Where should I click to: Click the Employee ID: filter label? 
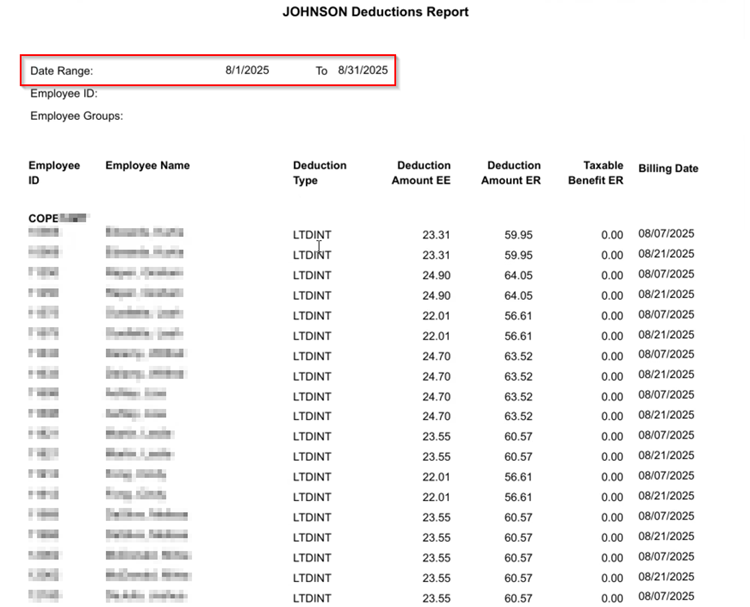click(64, 93)
